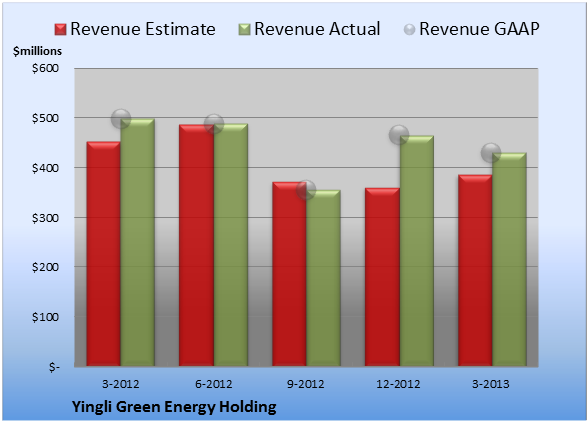Click the '$100' y-axis label
The height and width of the screenshot is (422, 588).
[45, 317]
